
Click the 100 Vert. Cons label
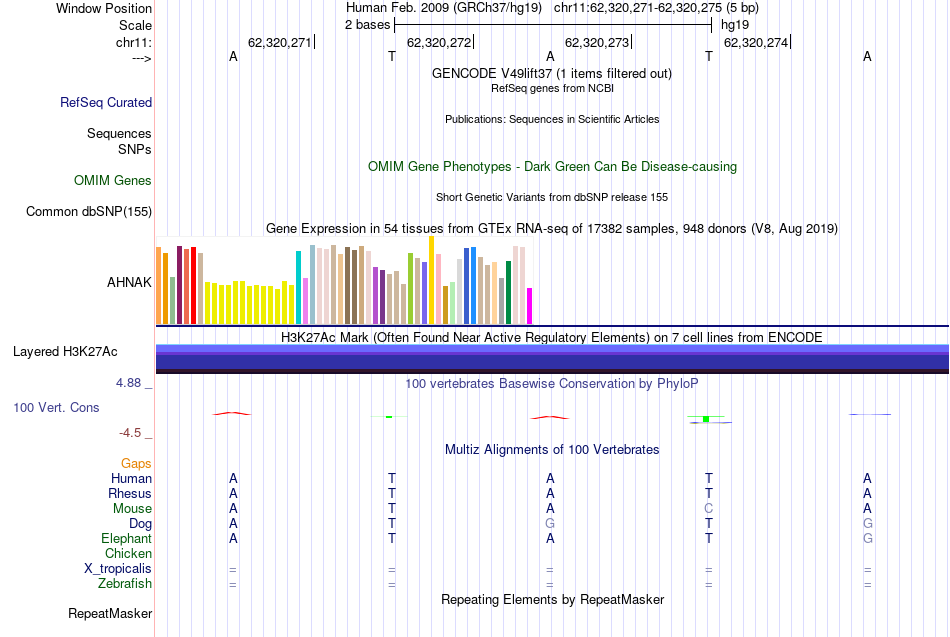click(x=56, y=407)
